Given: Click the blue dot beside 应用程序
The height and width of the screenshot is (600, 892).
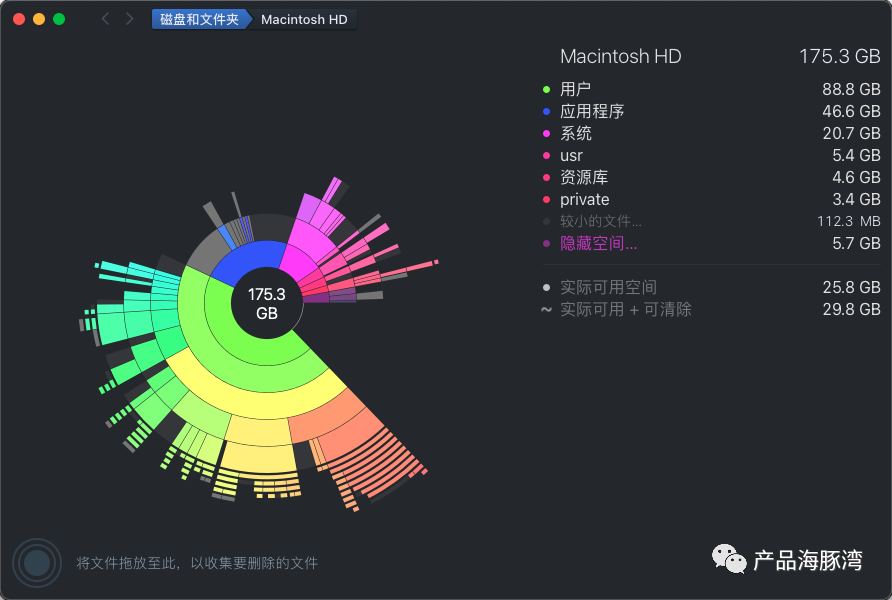Looking at the screenshot, I should 547,111.
